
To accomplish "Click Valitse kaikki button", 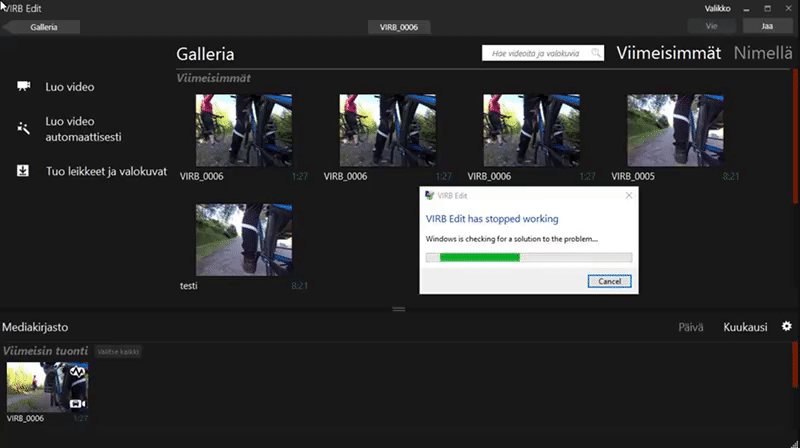I will 118,352.
